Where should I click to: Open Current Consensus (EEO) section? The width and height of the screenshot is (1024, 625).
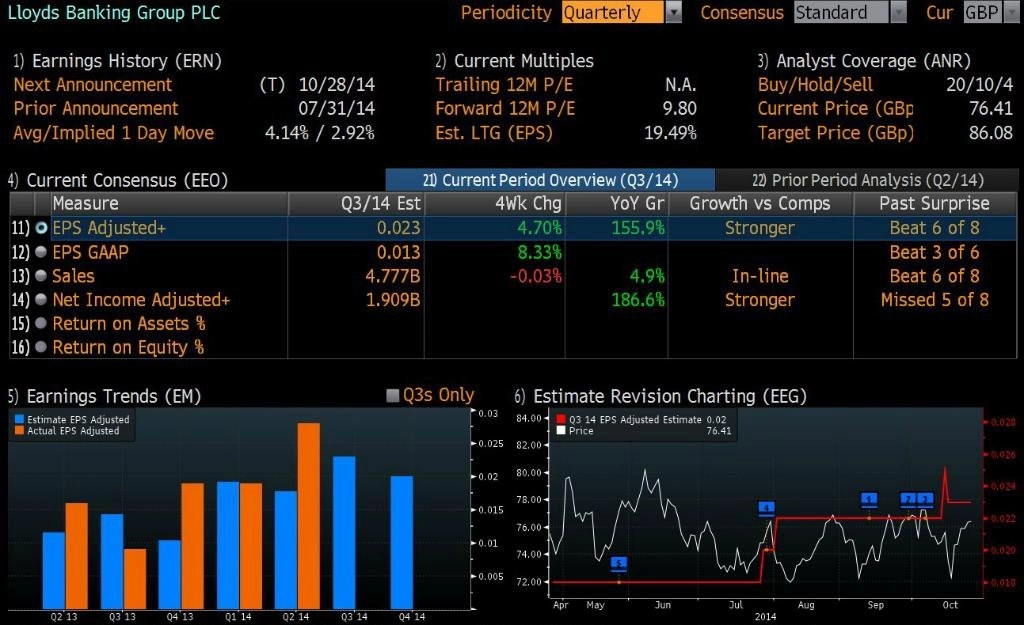tap(118, 180)
